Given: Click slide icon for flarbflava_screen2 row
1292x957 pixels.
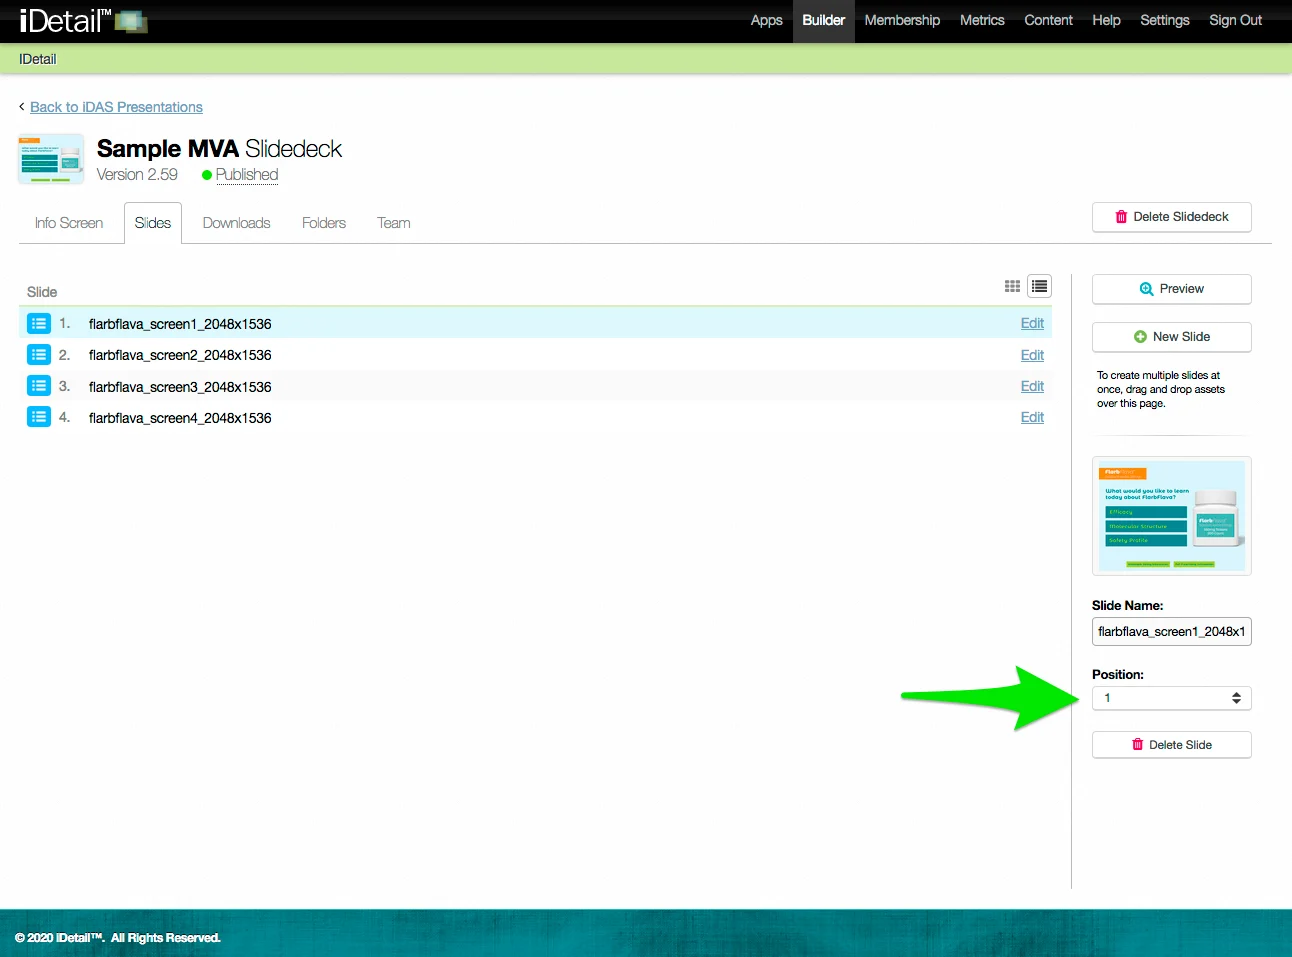Looking at the screenshot, I should 39,354.
